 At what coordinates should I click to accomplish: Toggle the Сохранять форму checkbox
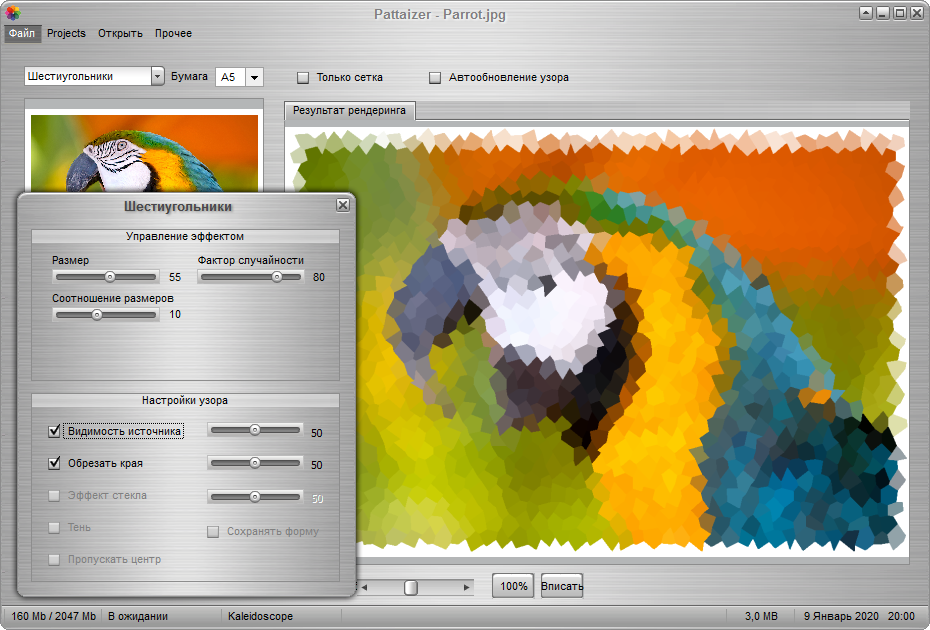(x=213, y=532)
